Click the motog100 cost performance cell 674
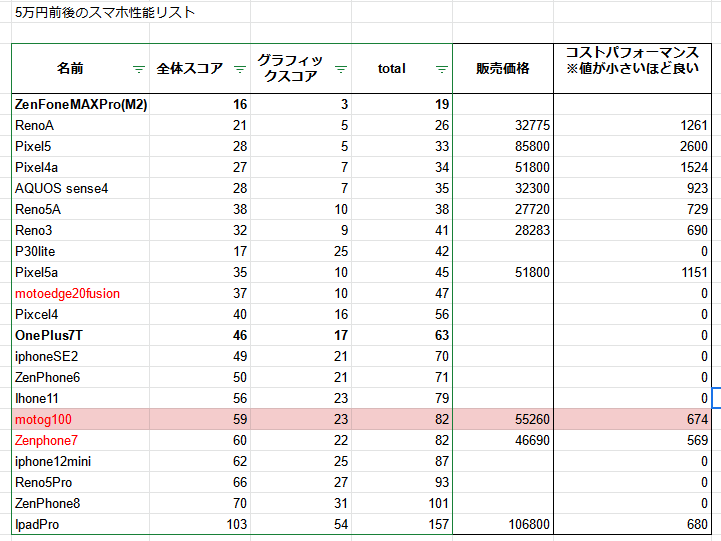The image size is (721, 541). 637,419
